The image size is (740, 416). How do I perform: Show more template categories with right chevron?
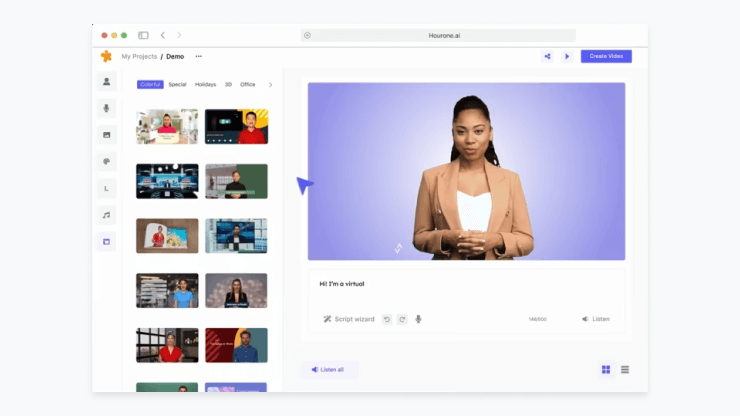270,85
